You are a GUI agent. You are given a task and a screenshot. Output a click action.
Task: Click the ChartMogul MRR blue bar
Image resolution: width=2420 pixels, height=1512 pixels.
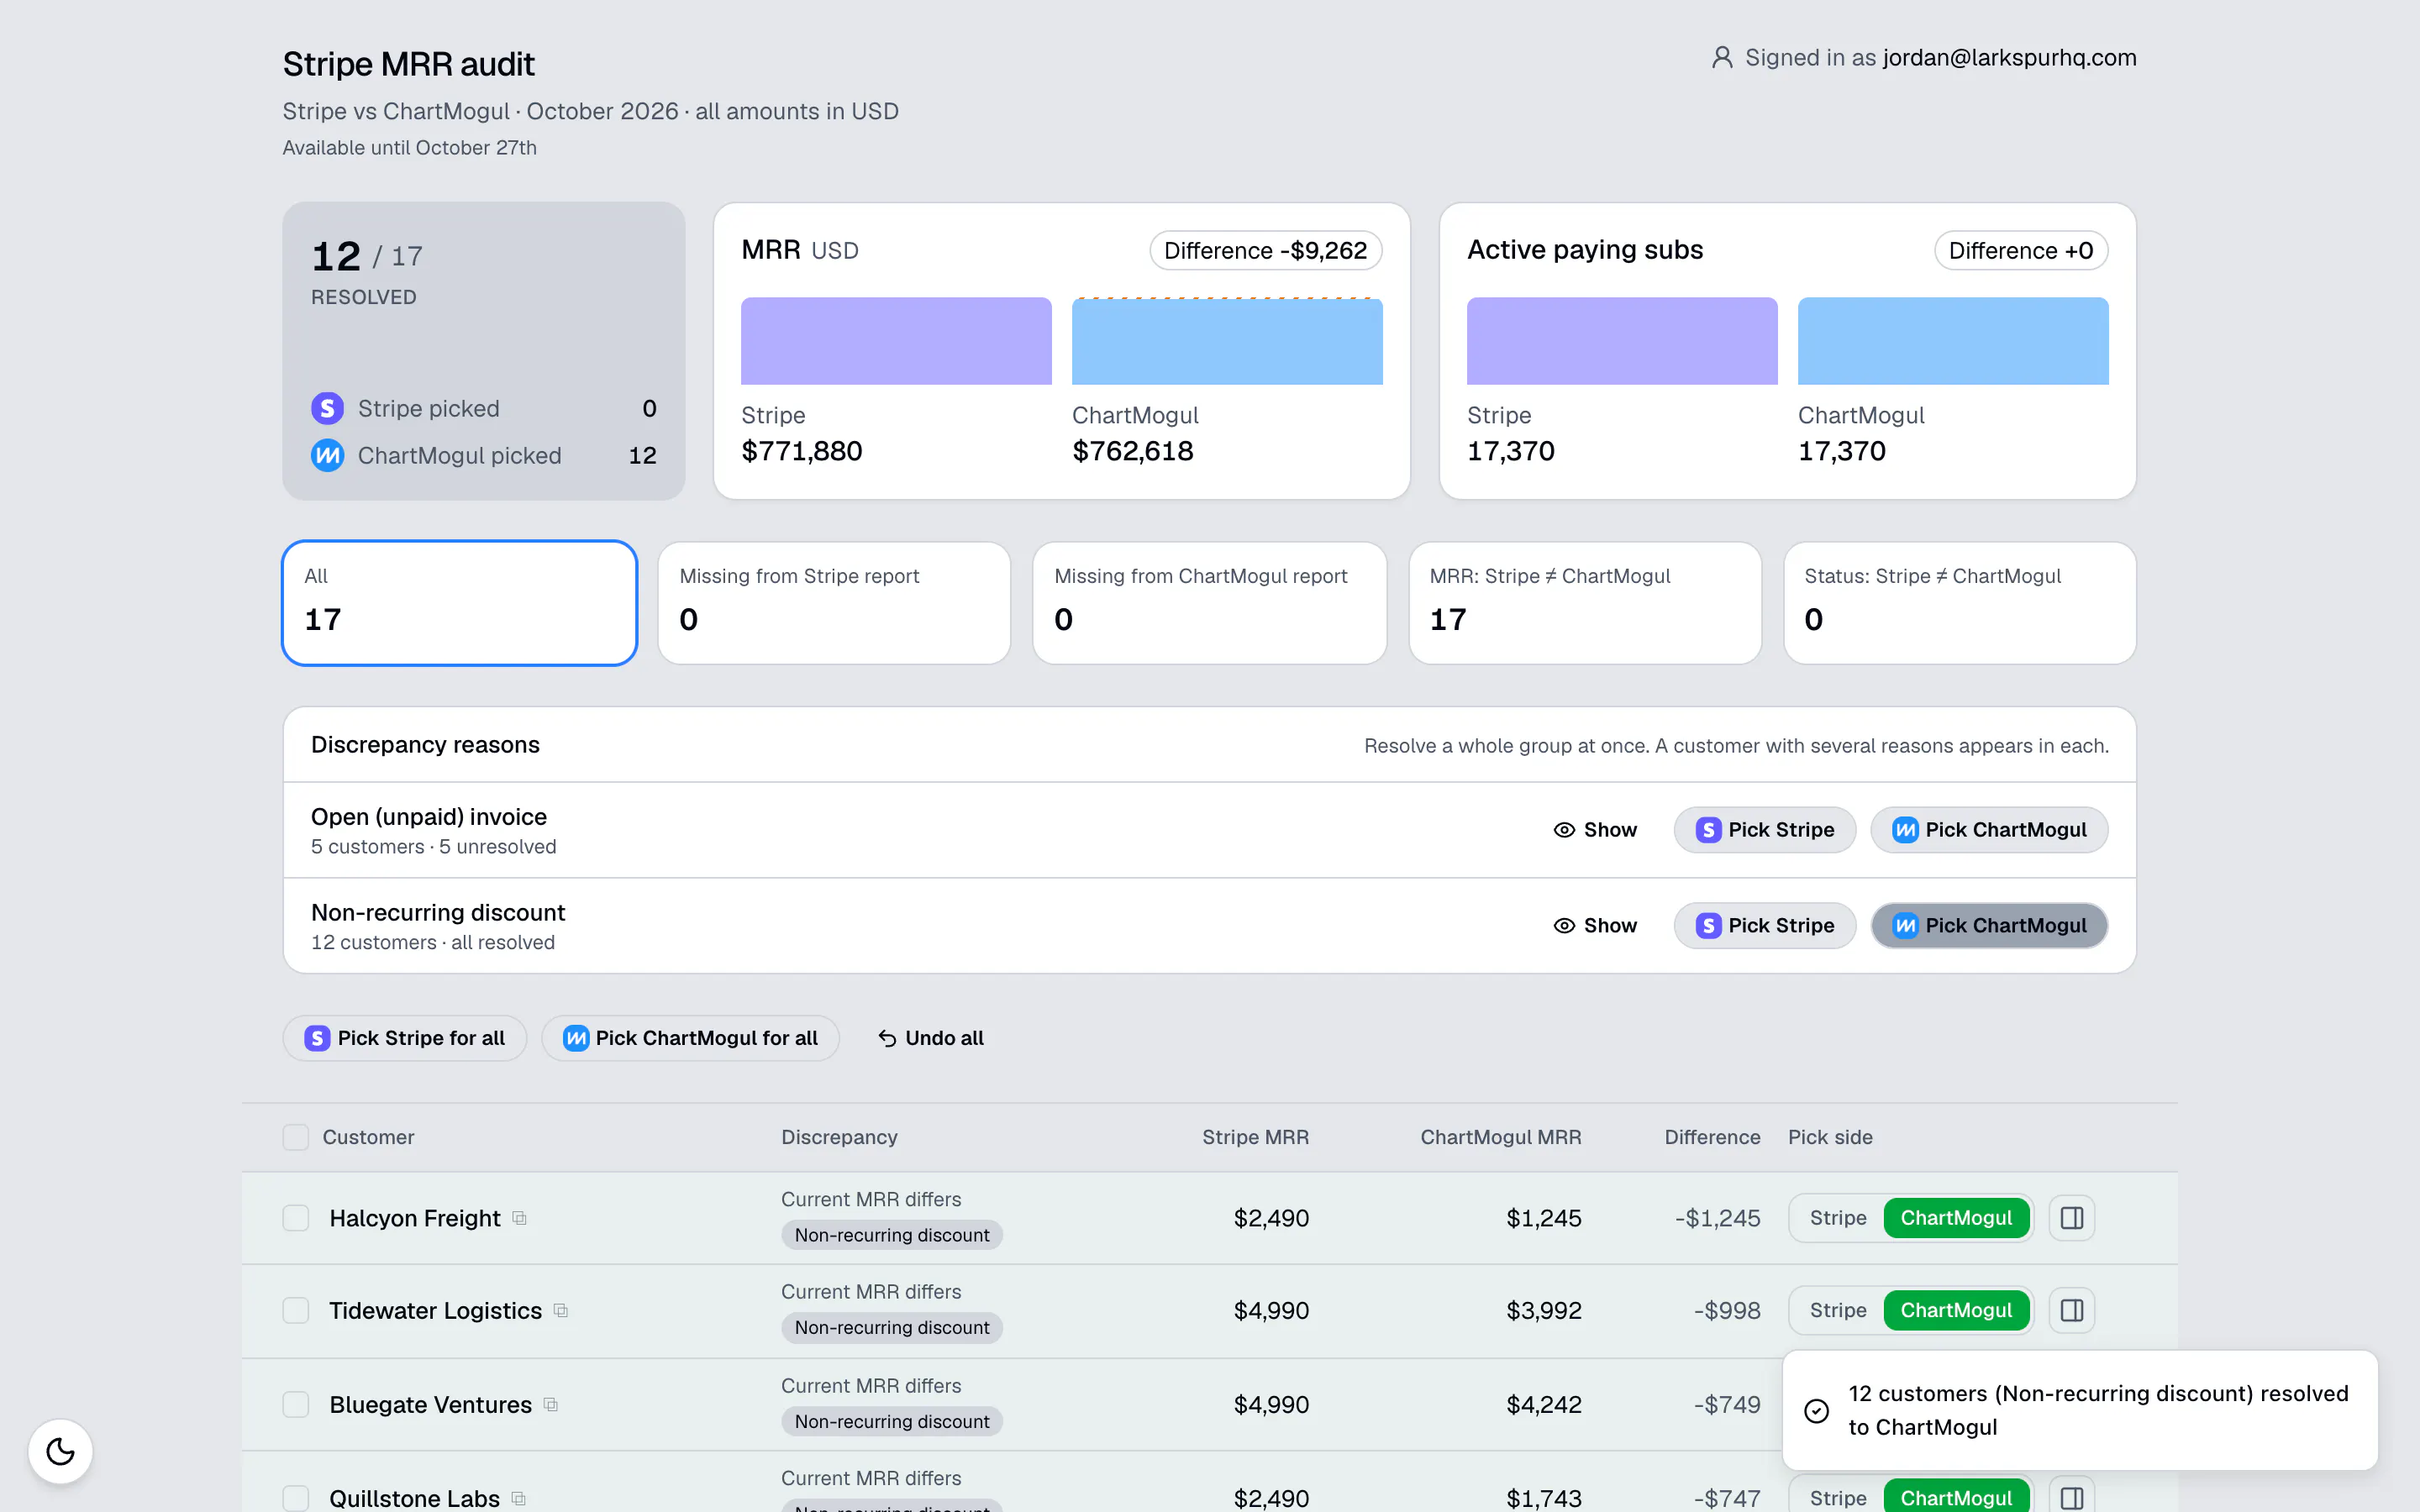click(x=1227, y=341)
